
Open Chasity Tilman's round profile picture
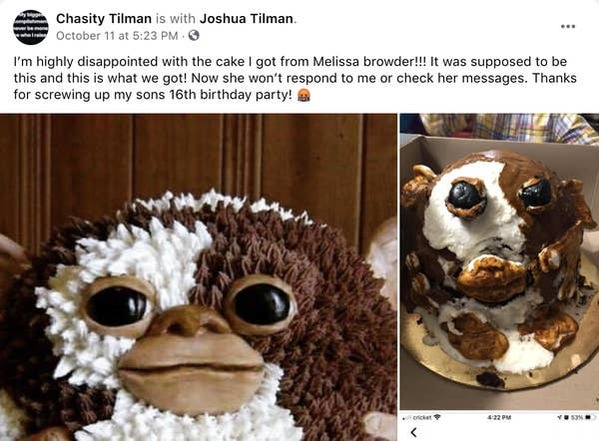coord(31,27)
